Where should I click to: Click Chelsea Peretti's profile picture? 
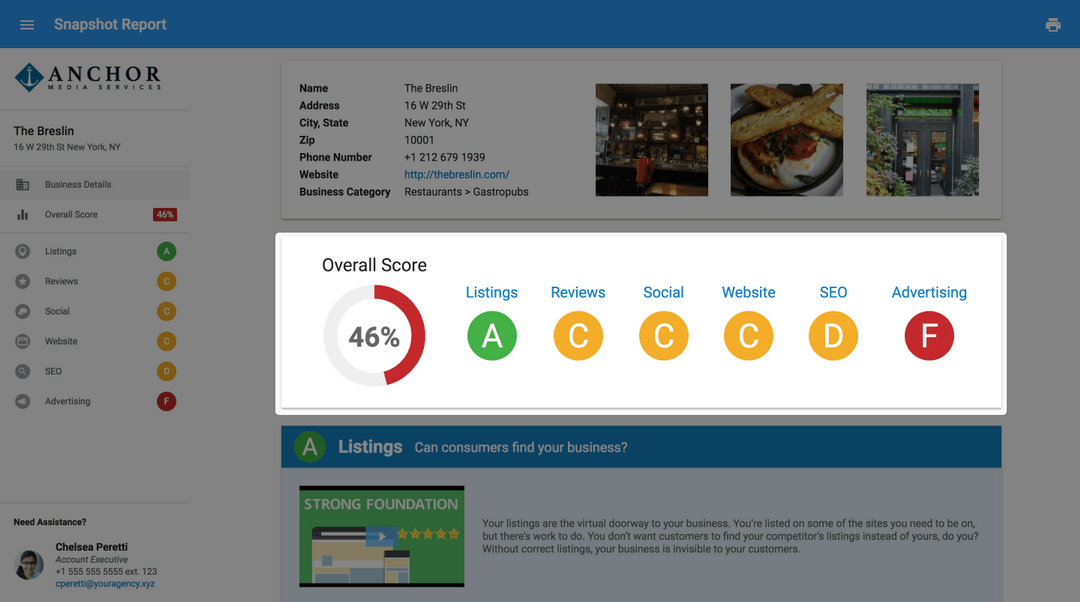click(29, 564)
